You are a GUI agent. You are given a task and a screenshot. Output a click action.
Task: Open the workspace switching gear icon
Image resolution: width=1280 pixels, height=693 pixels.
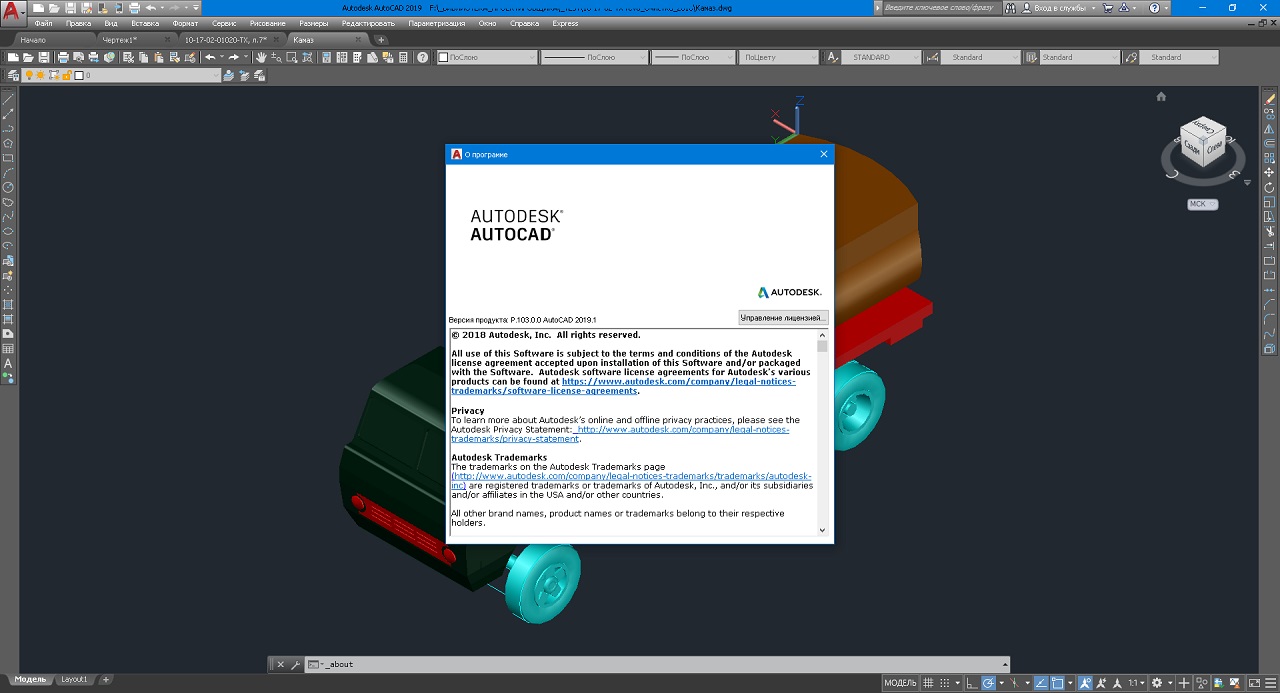tap(1157, 683)
